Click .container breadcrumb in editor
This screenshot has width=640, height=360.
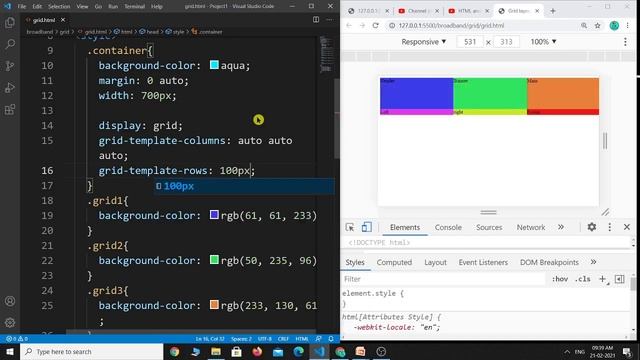(207, 31)
